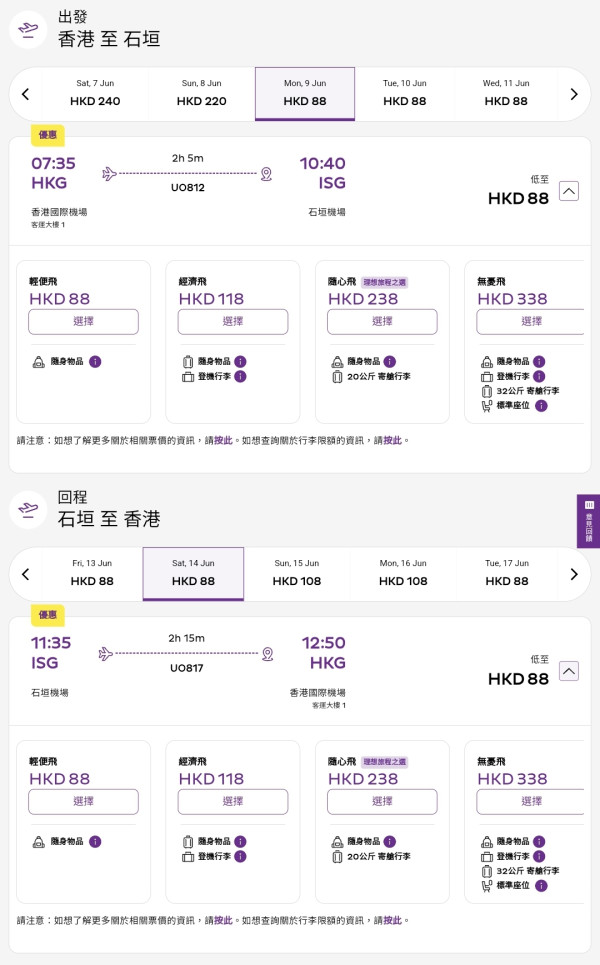Screen dimensions: 600x965
Task: Select Mon, 16 Jun HKD 108 date
Action: point(403,574)
